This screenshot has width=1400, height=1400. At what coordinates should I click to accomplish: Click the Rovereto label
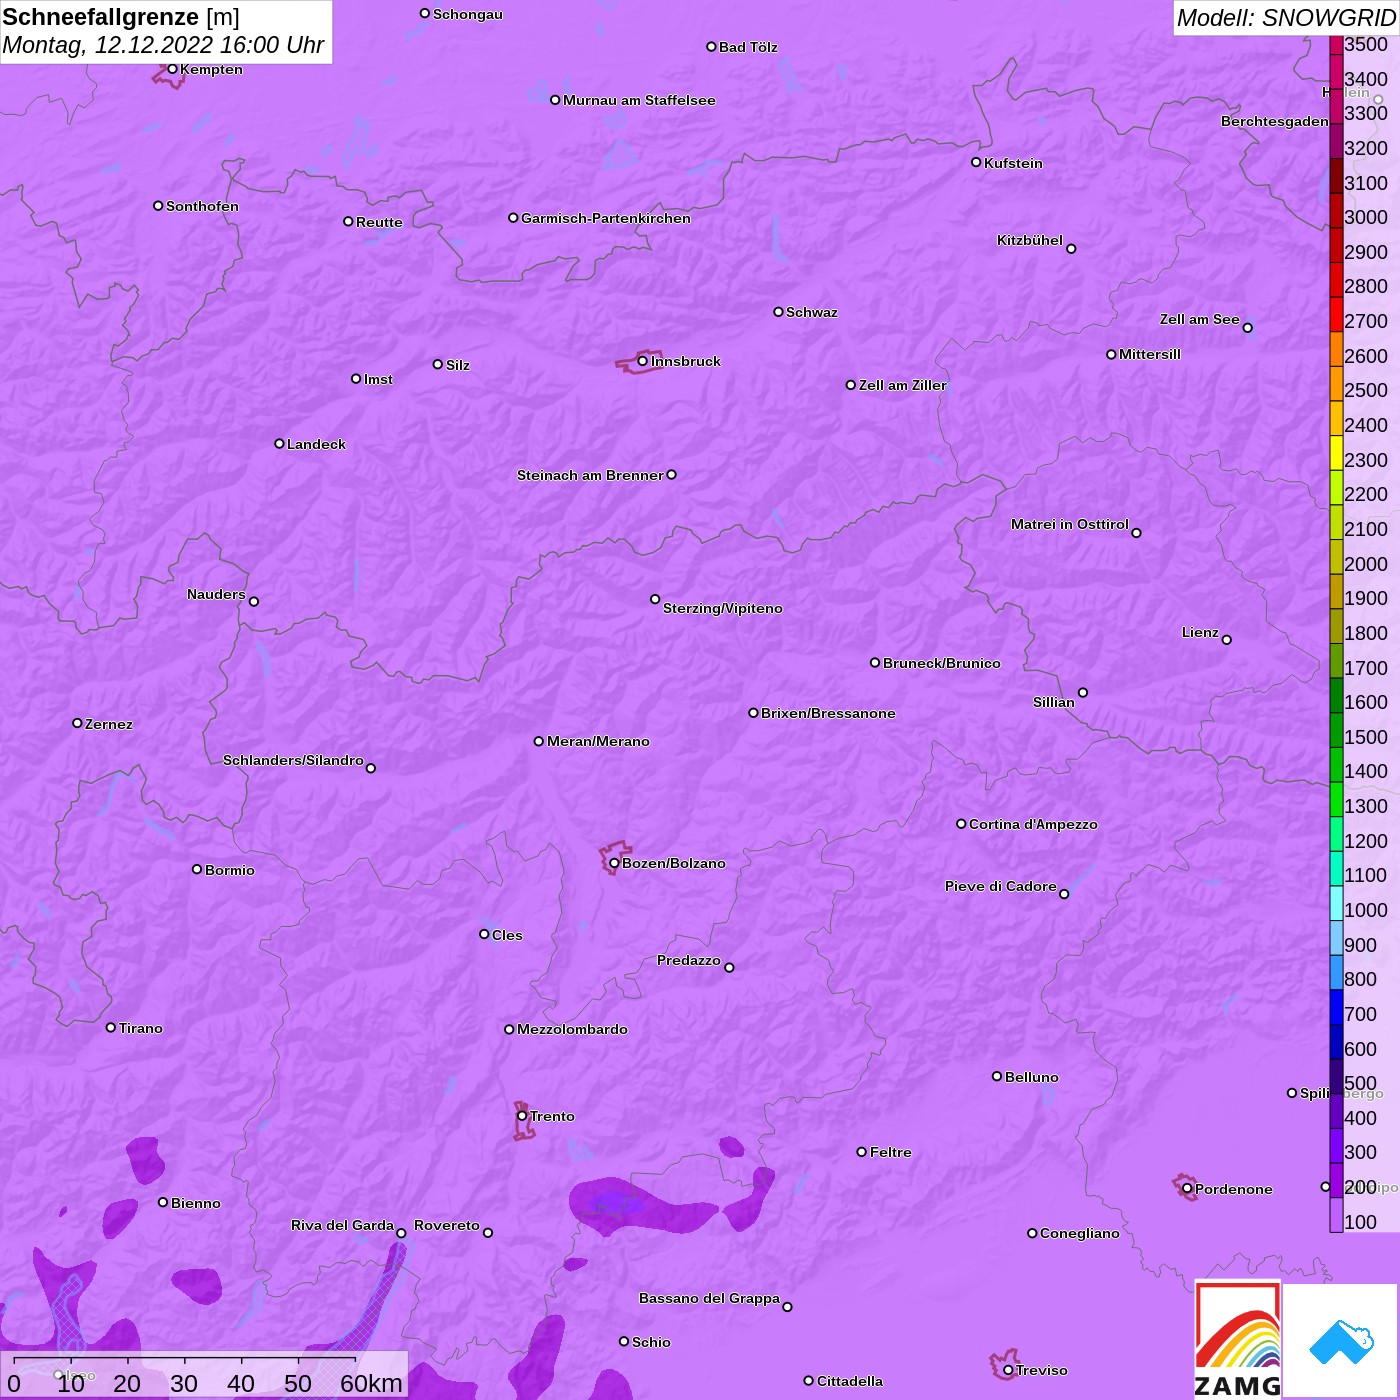point(447,1225)
